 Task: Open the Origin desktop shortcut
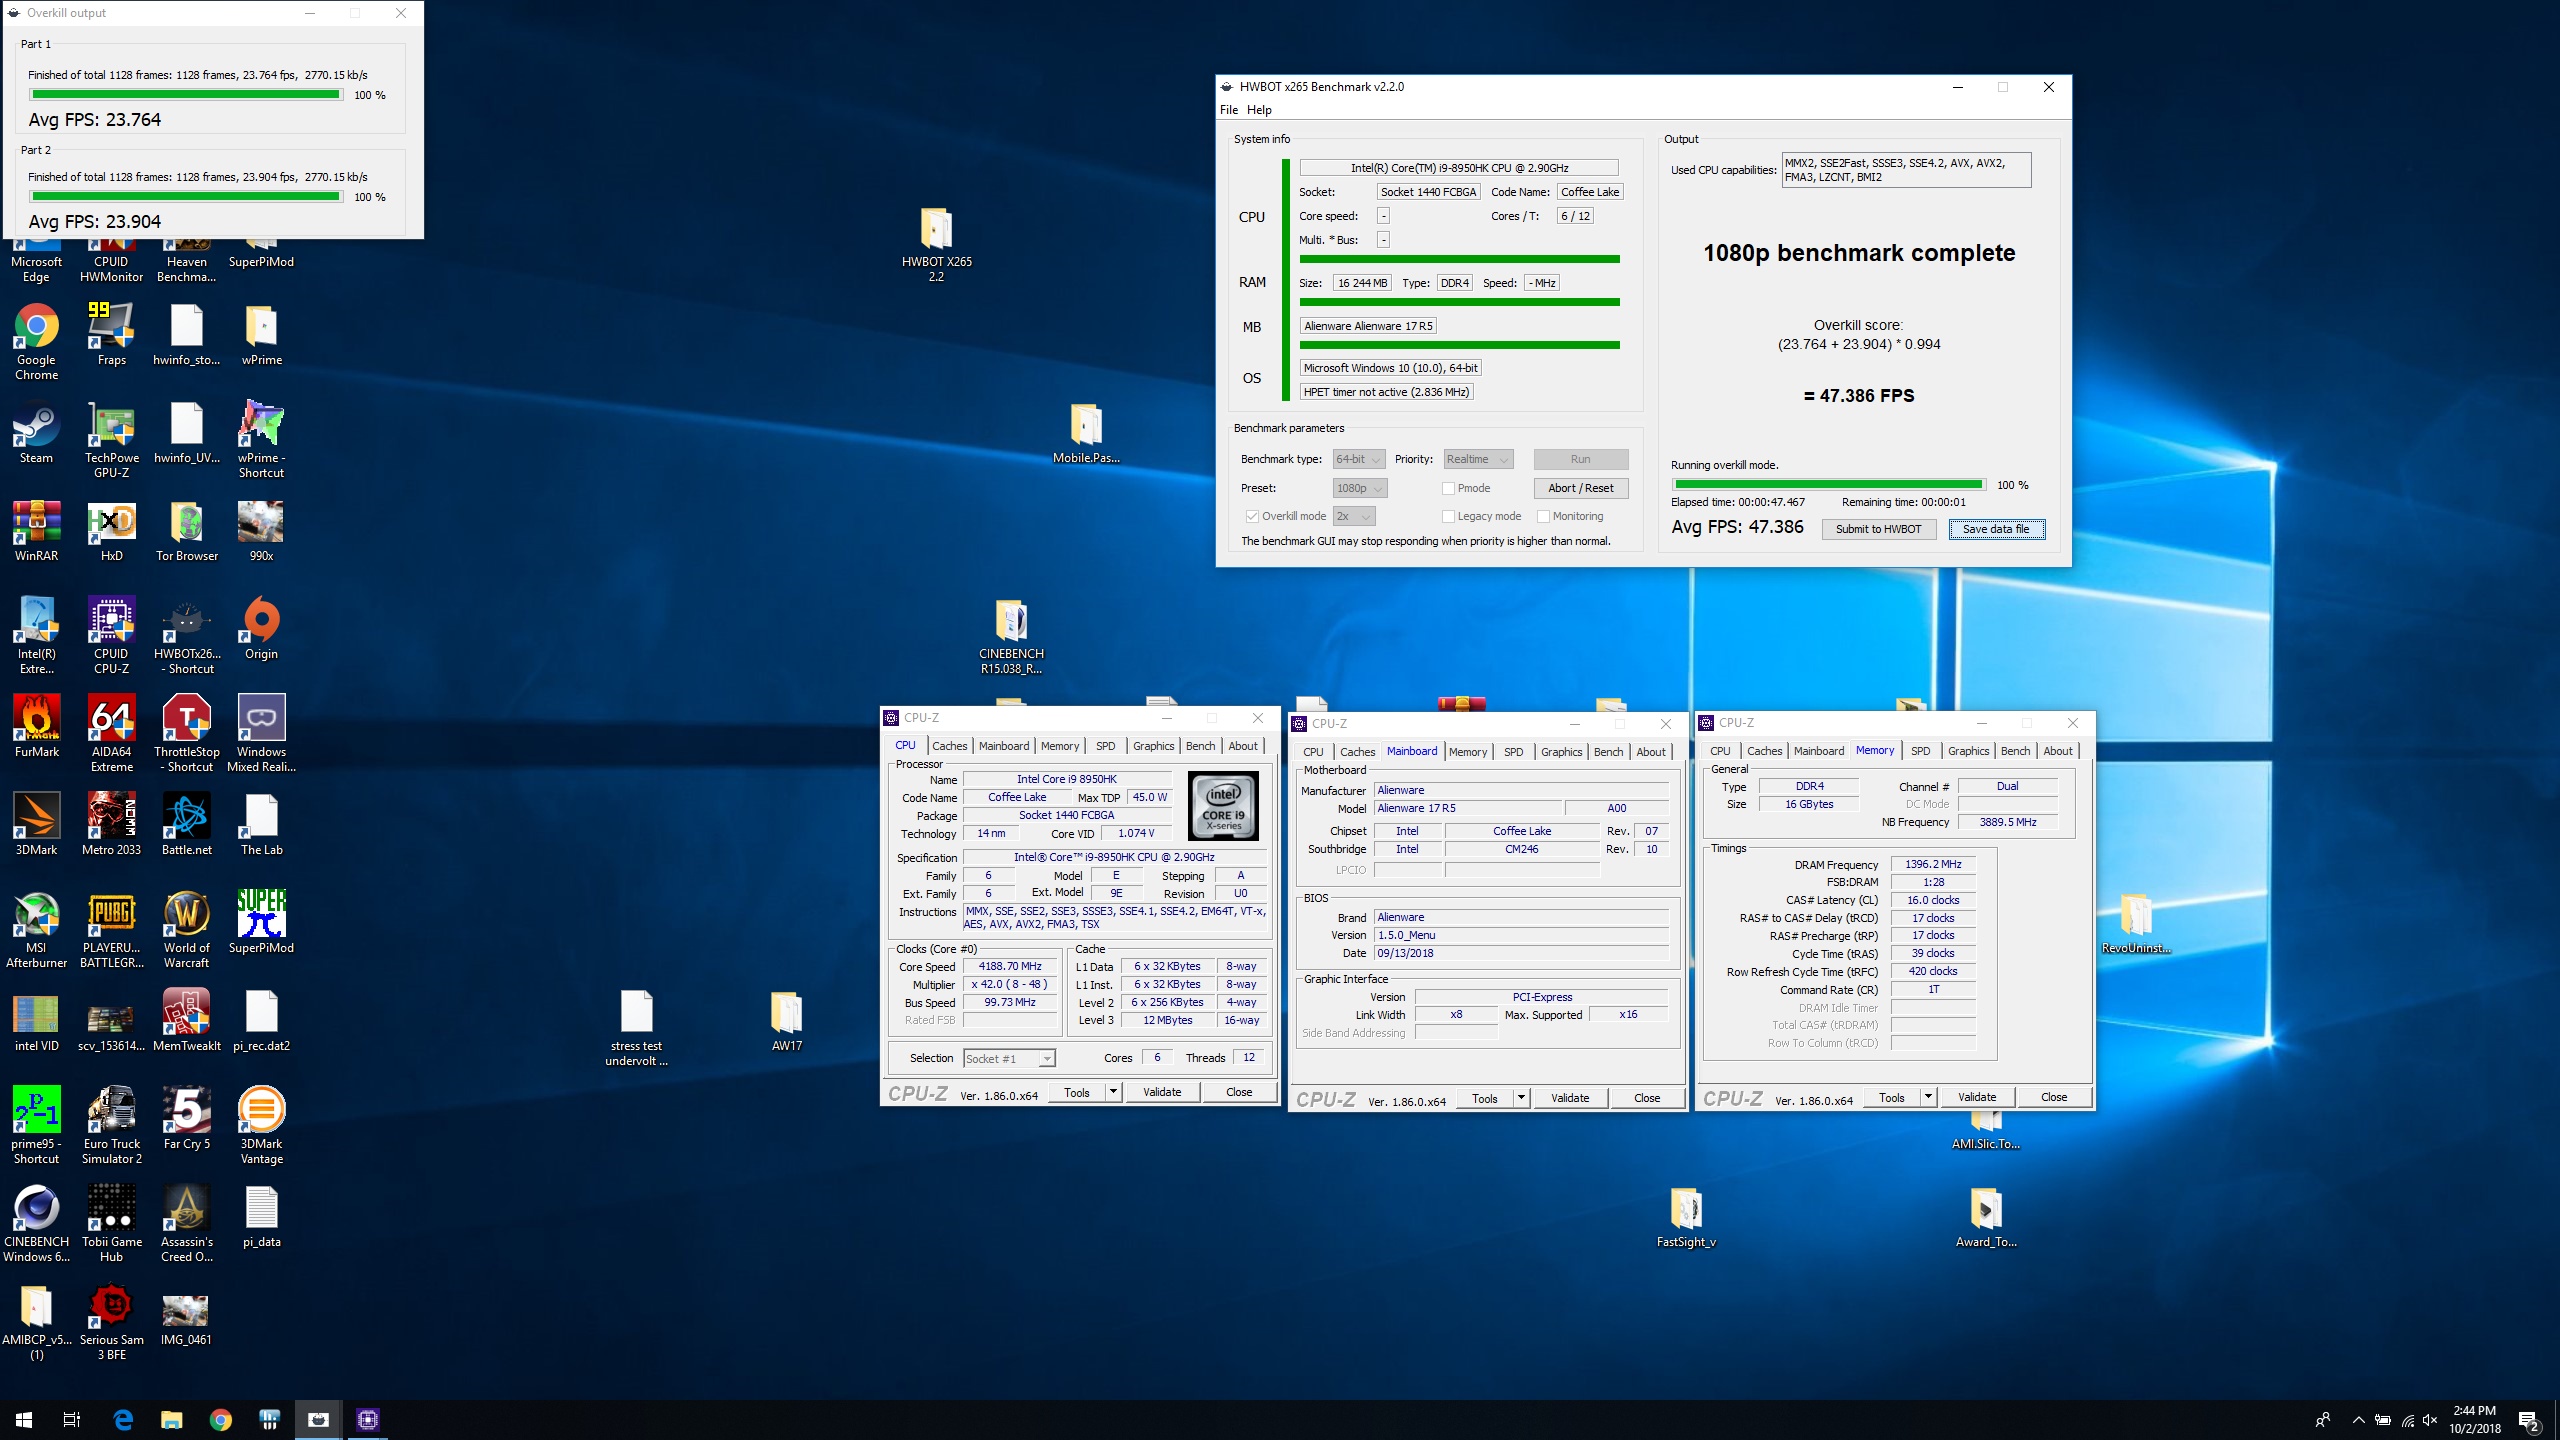(262, 629)
